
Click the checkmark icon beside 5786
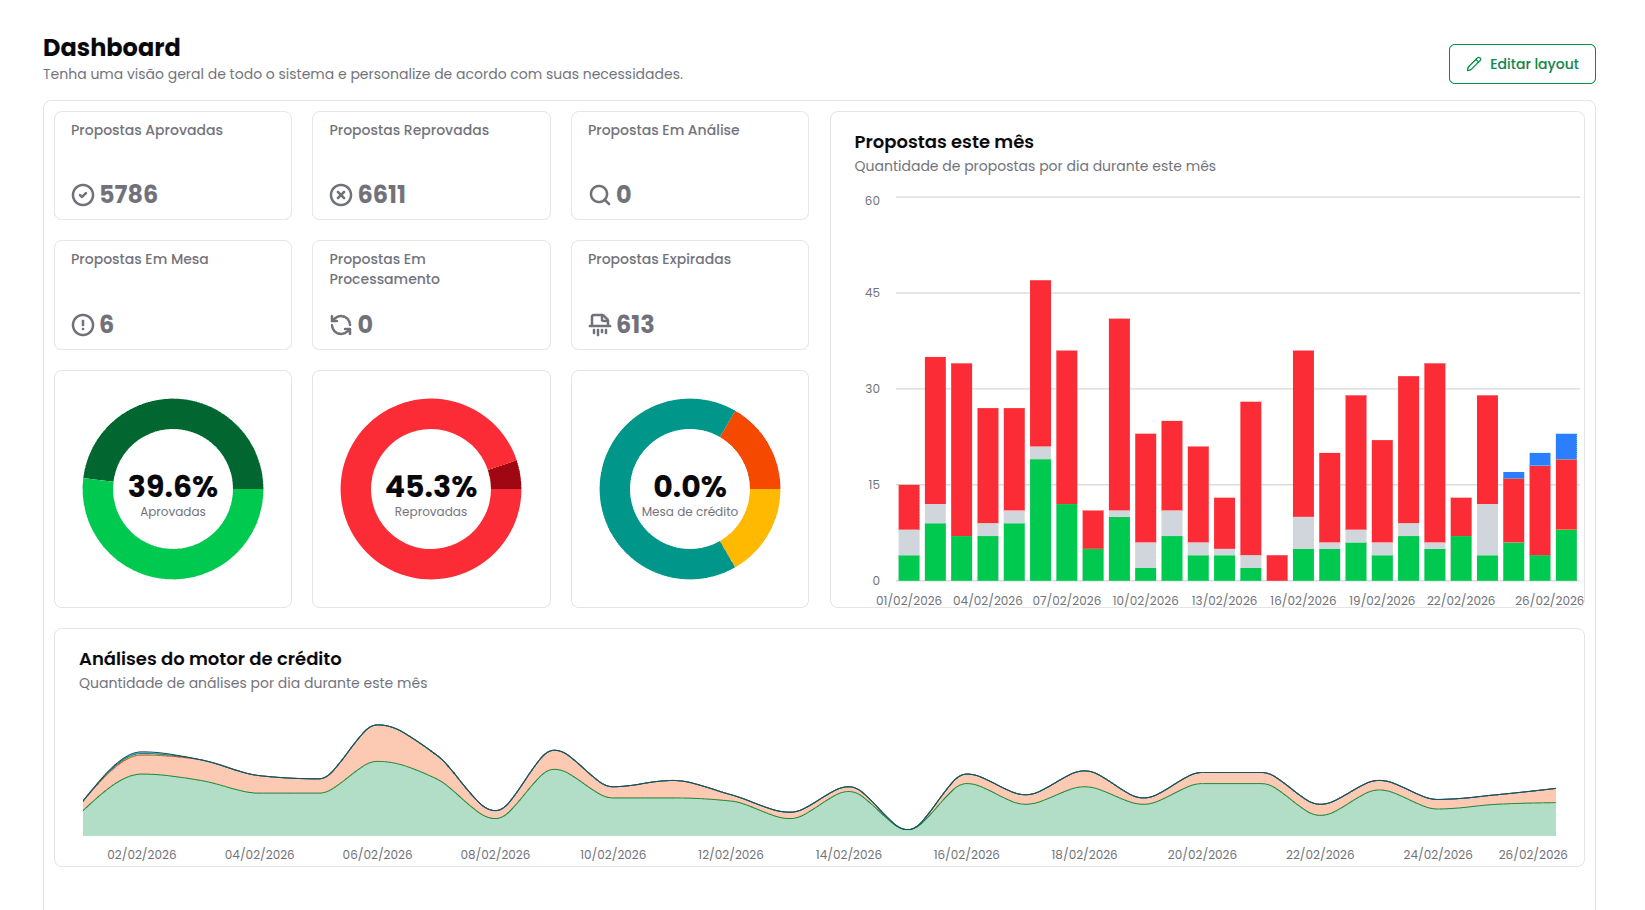pos(83,195)
